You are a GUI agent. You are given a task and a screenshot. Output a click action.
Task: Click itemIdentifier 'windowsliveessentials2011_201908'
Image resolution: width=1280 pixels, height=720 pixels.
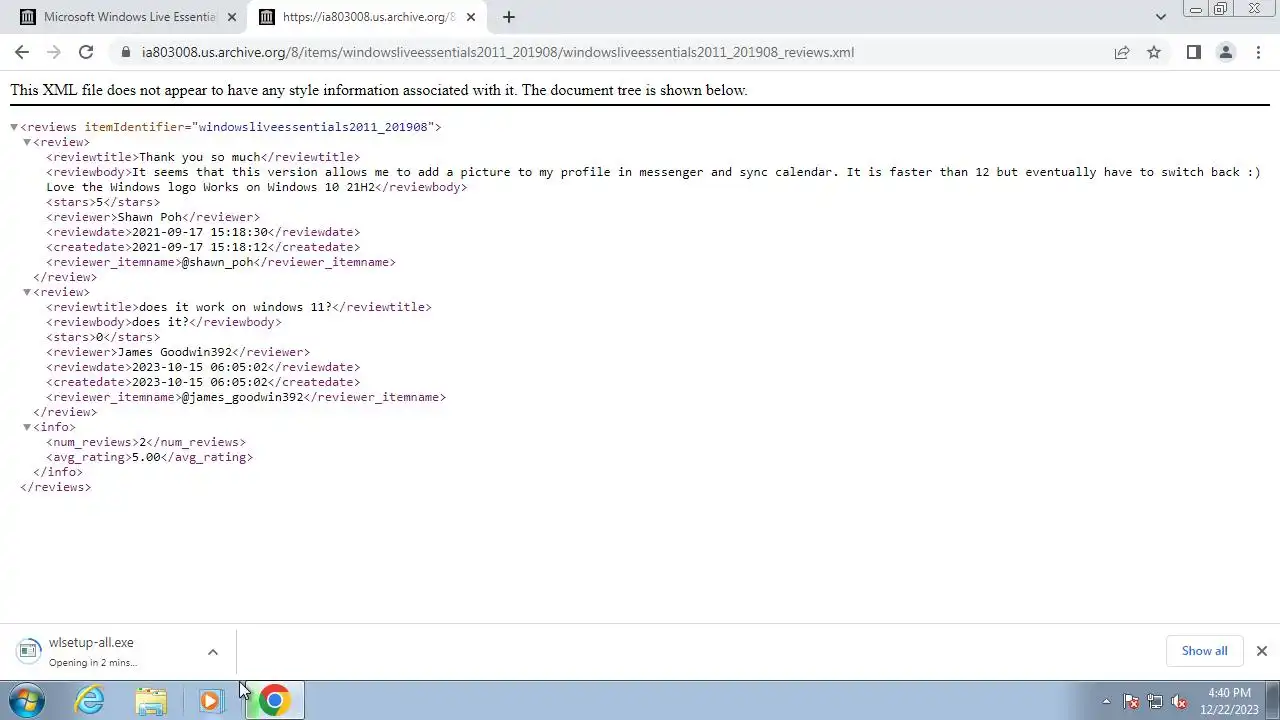(x=315, y=127)
